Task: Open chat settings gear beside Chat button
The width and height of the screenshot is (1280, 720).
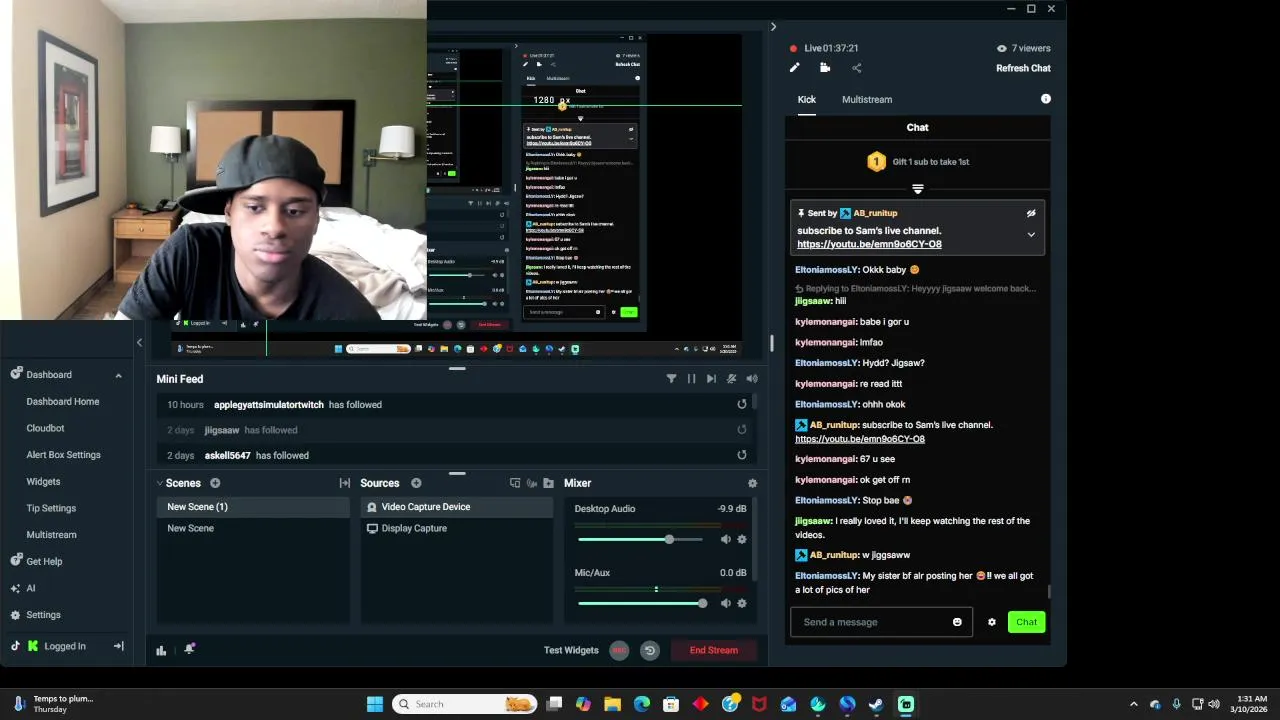Action: pos(992,622)
